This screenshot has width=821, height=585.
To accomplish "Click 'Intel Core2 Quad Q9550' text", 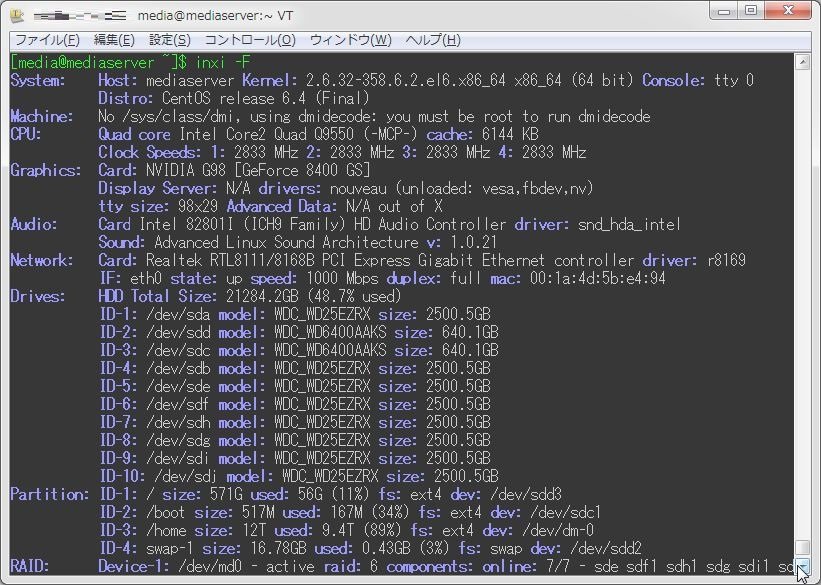I will point(267,134).
